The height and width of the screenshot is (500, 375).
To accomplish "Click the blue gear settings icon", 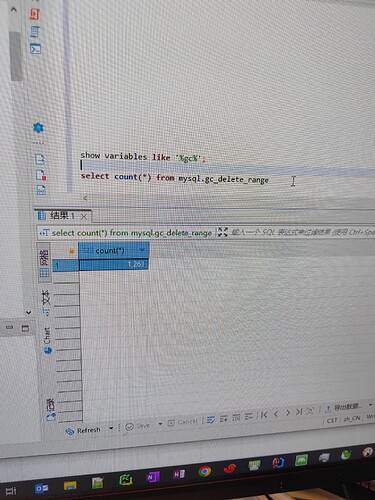I will click(38, 128).
